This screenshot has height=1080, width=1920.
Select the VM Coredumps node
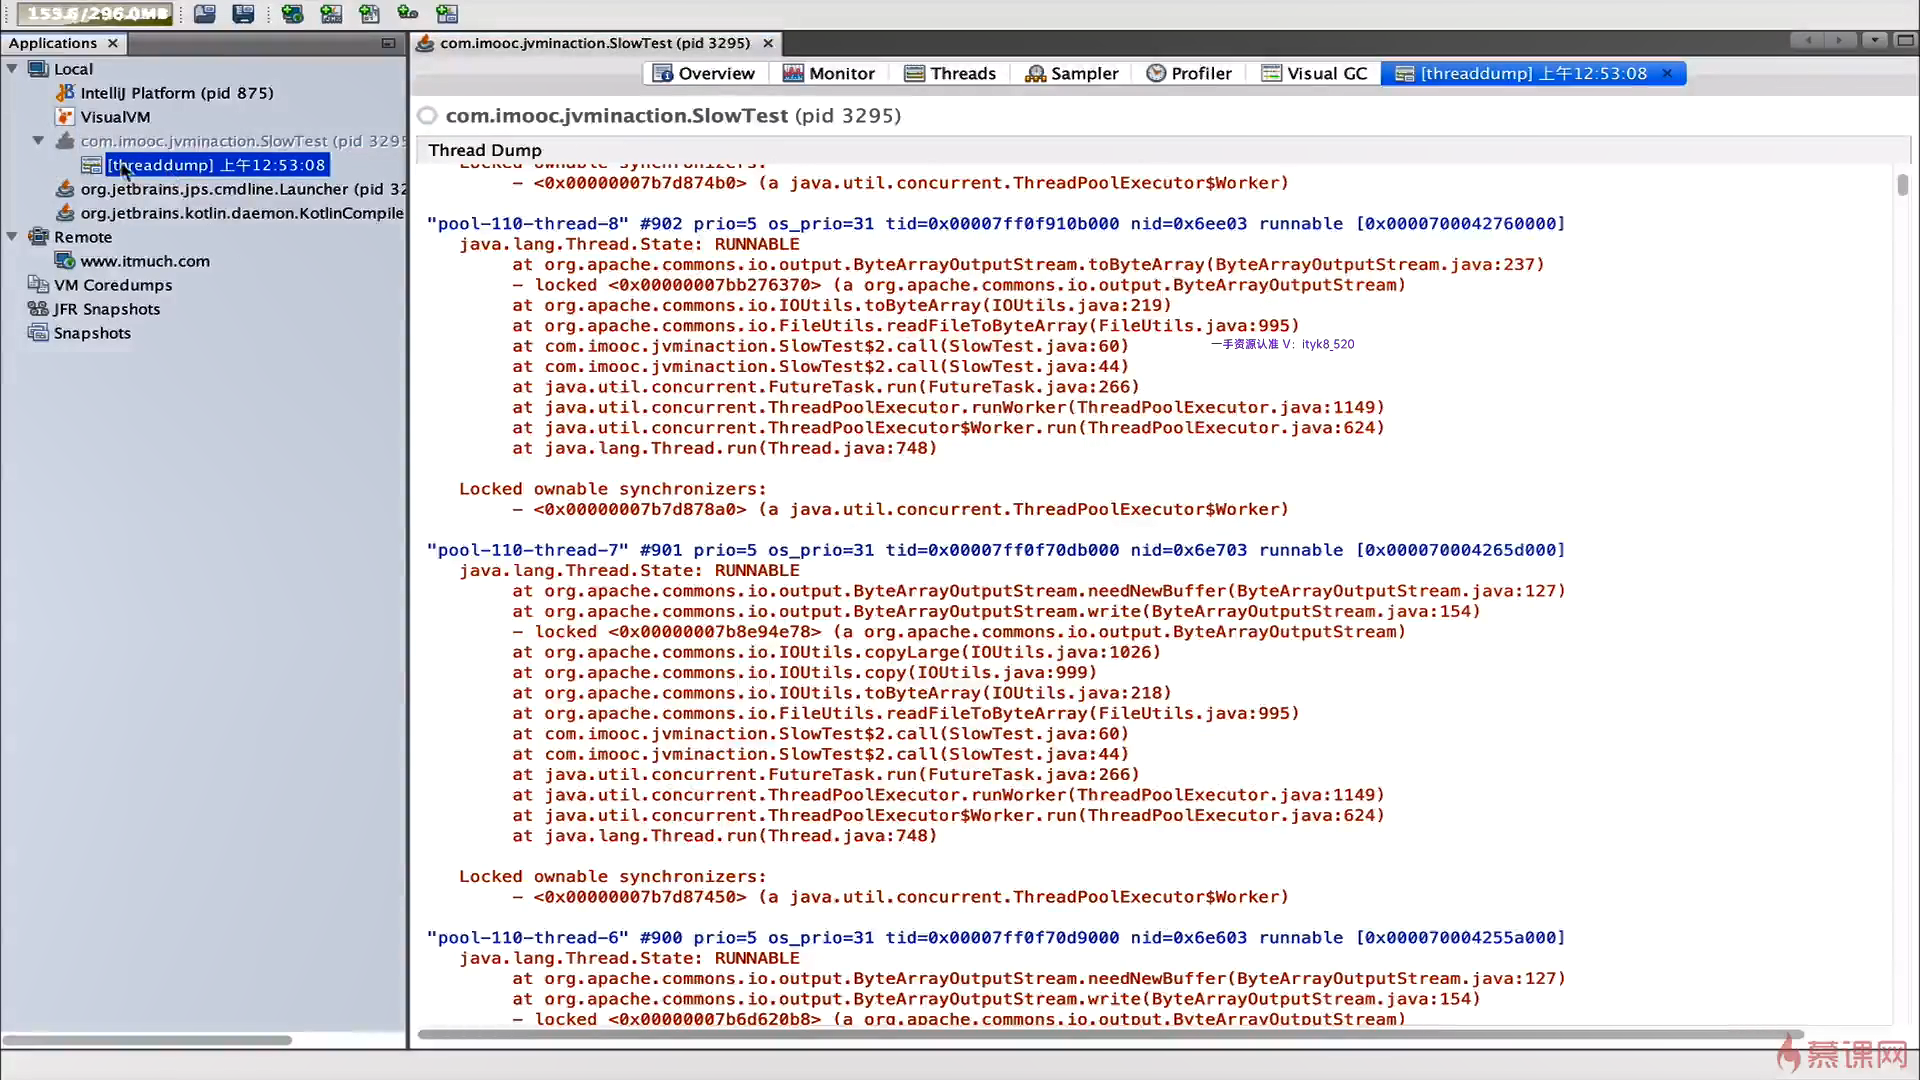112,285
